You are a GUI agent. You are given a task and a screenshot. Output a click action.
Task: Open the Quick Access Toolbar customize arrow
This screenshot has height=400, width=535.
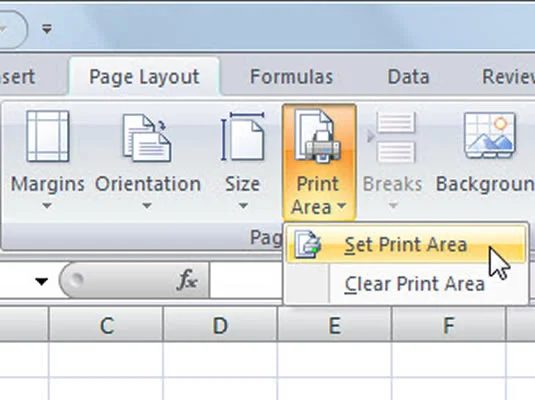click(x=47, y=29)
